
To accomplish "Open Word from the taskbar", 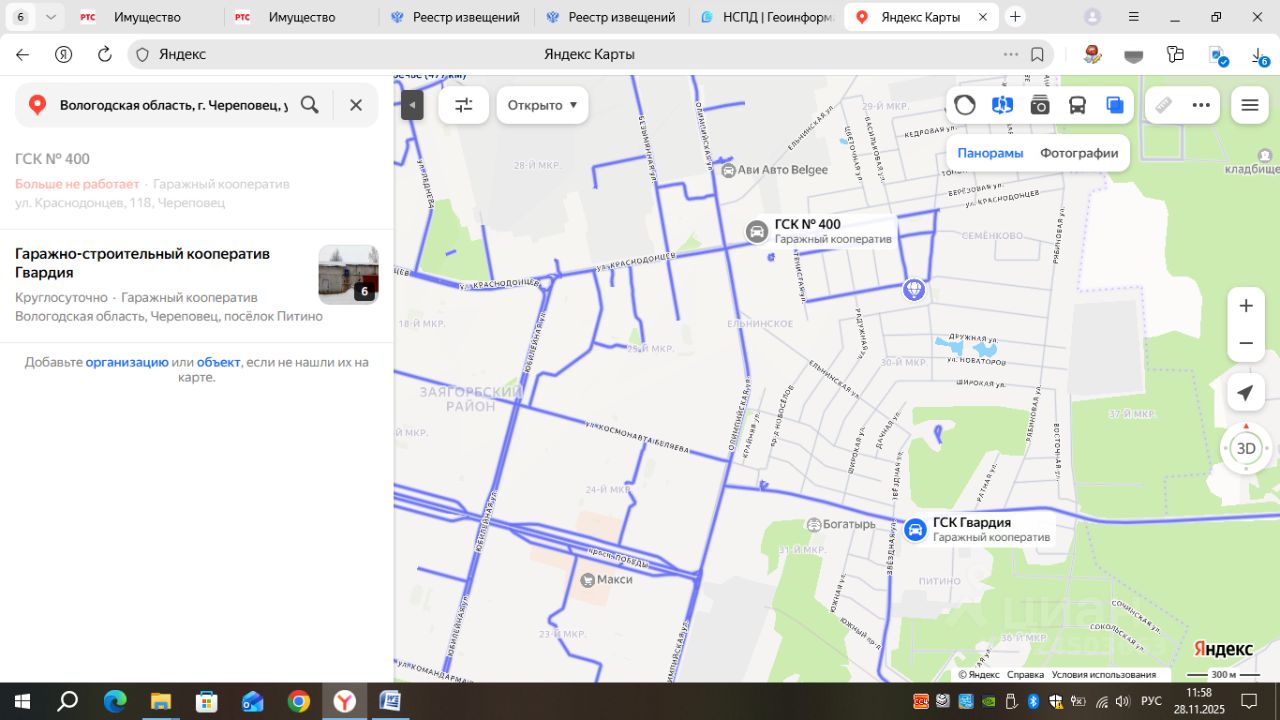I will tap(391, 701).
